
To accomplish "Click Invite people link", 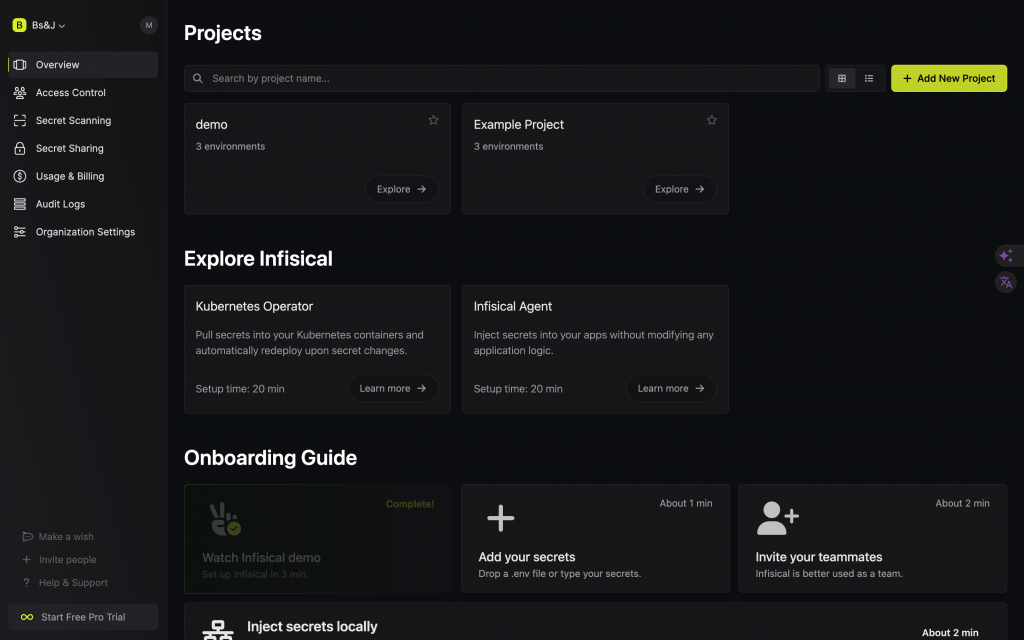I will [67, 560].
